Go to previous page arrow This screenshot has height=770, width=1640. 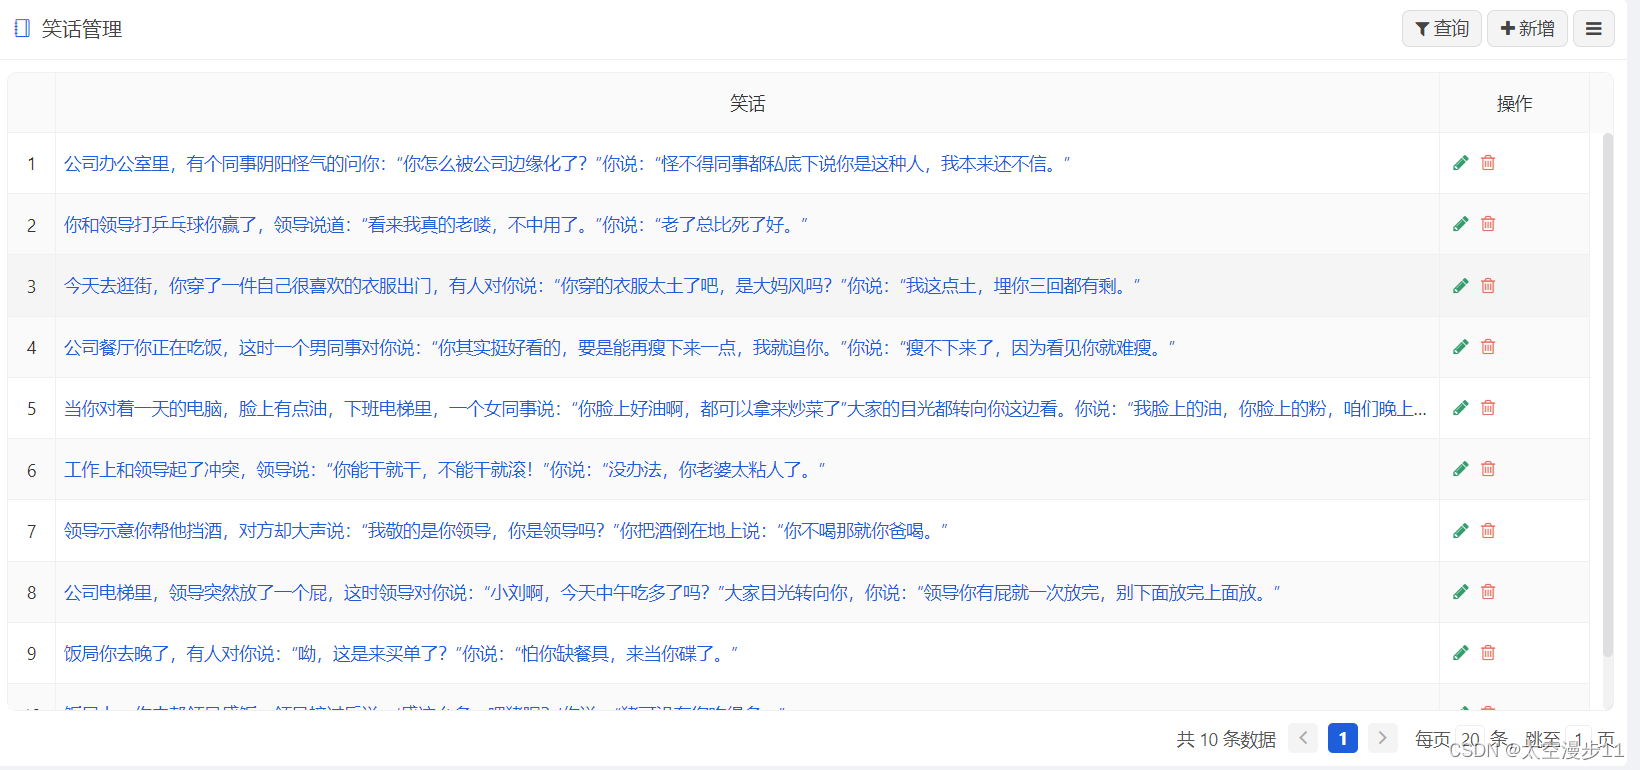(x=1303, y=738)
